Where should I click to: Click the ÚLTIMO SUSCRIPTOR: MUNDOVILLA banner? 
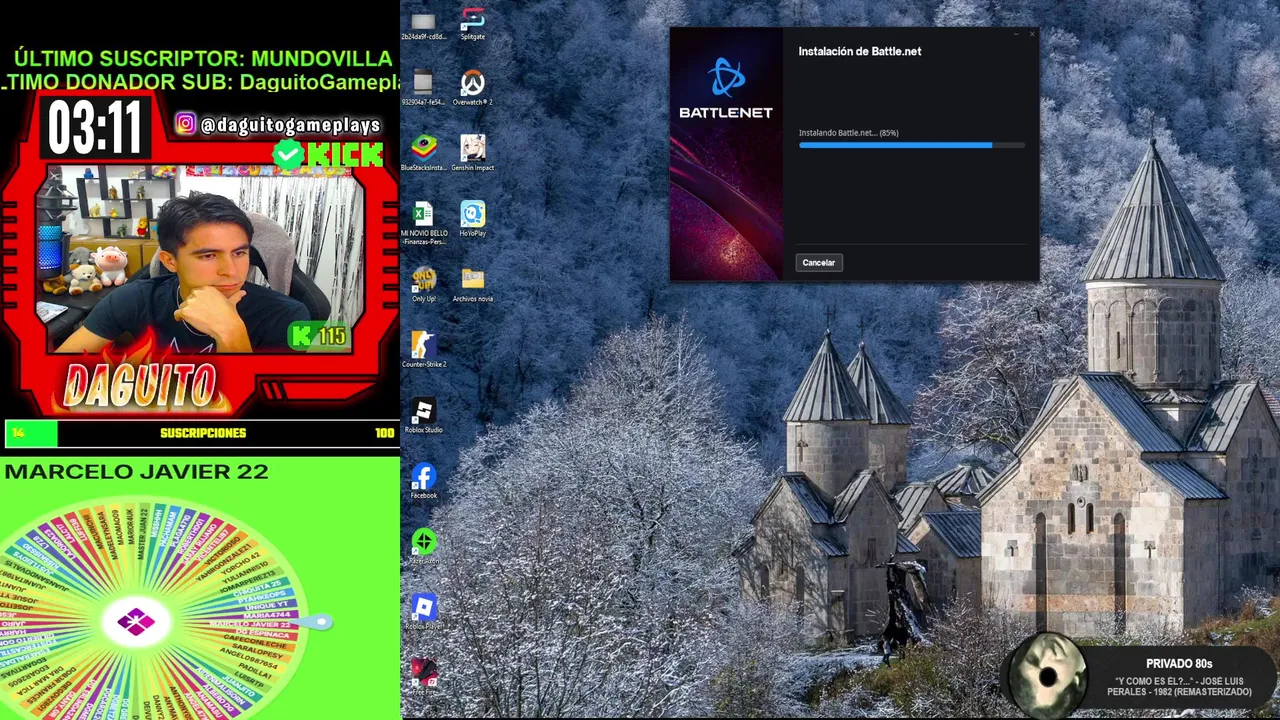tap(203, 59)
